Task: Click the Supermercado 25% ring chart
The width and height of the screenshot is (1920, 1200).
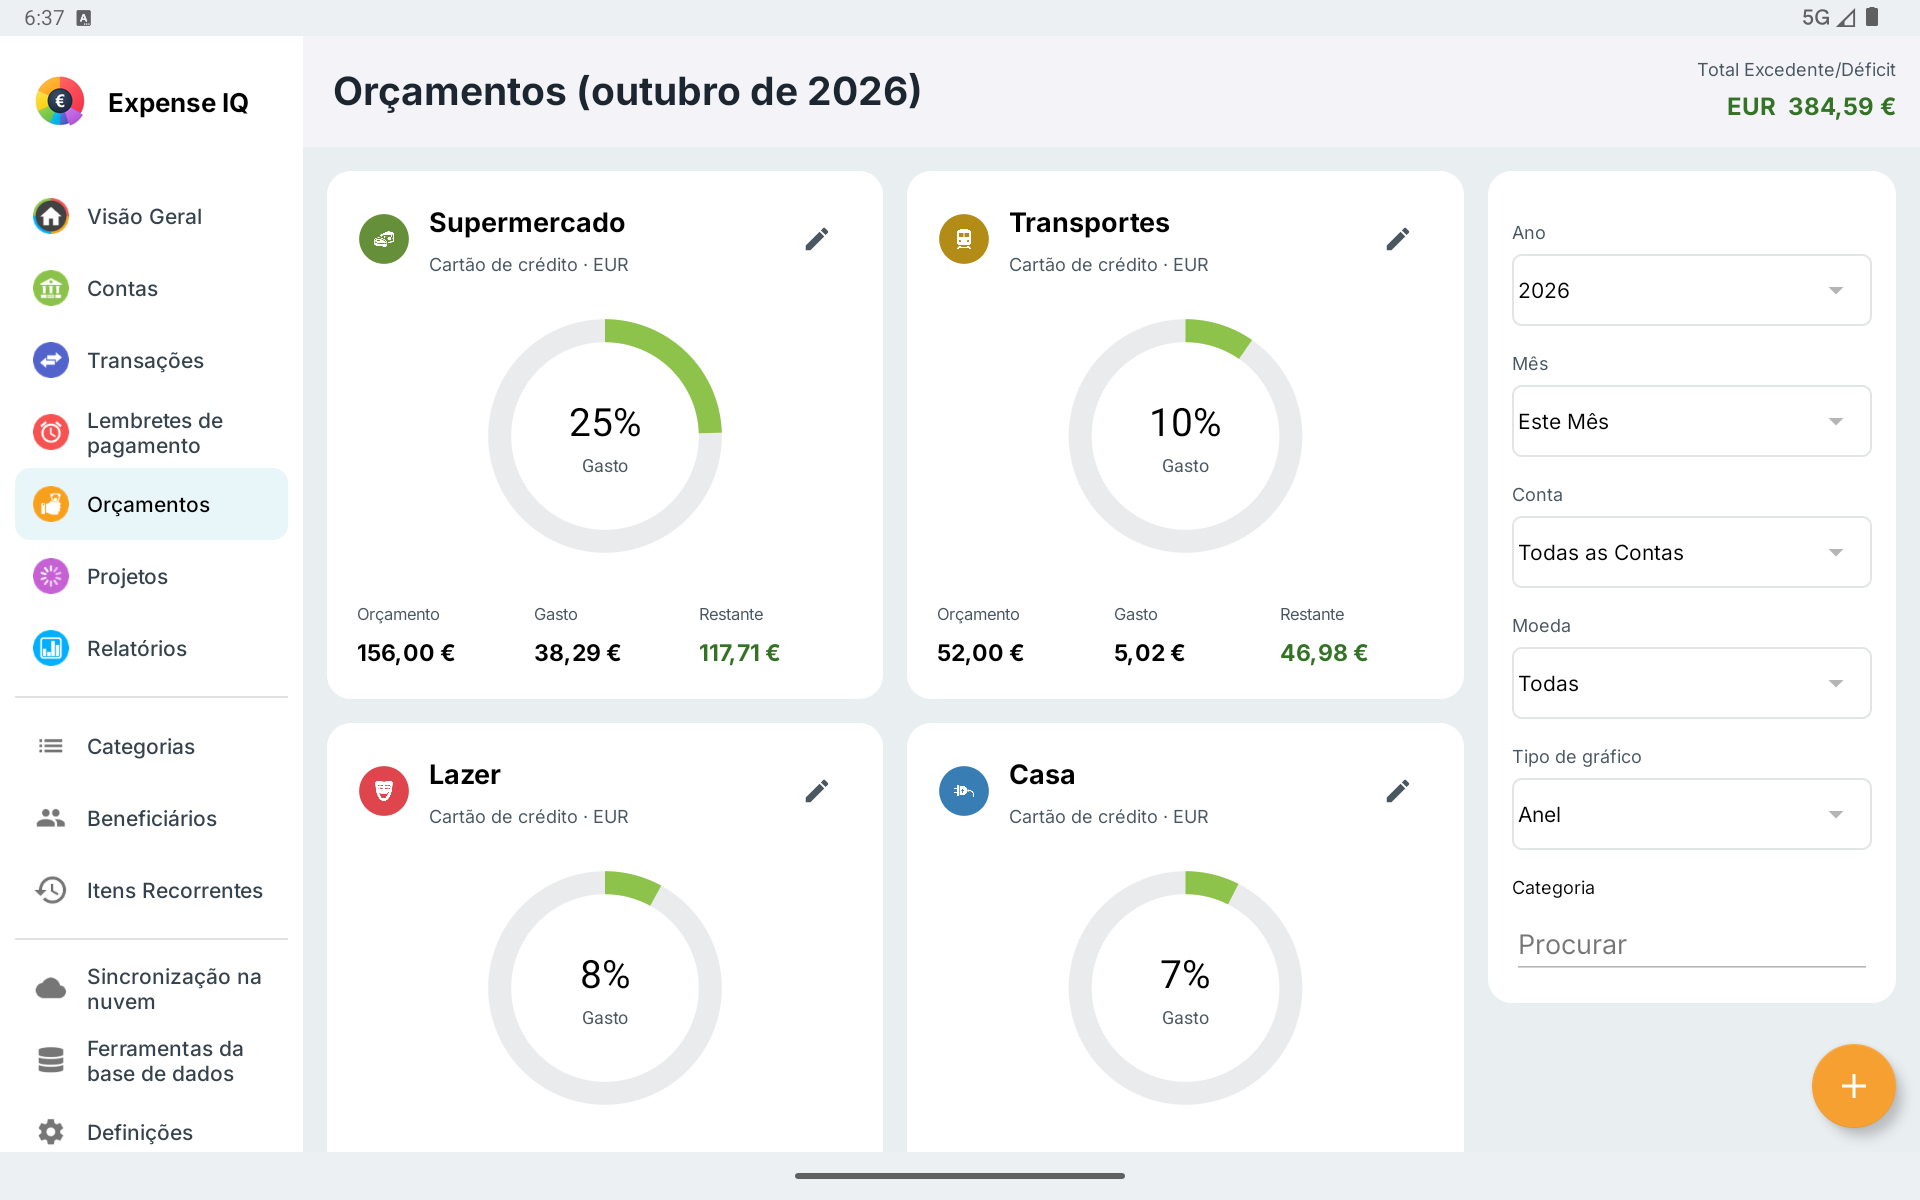Action: click(x=605, y=436)
